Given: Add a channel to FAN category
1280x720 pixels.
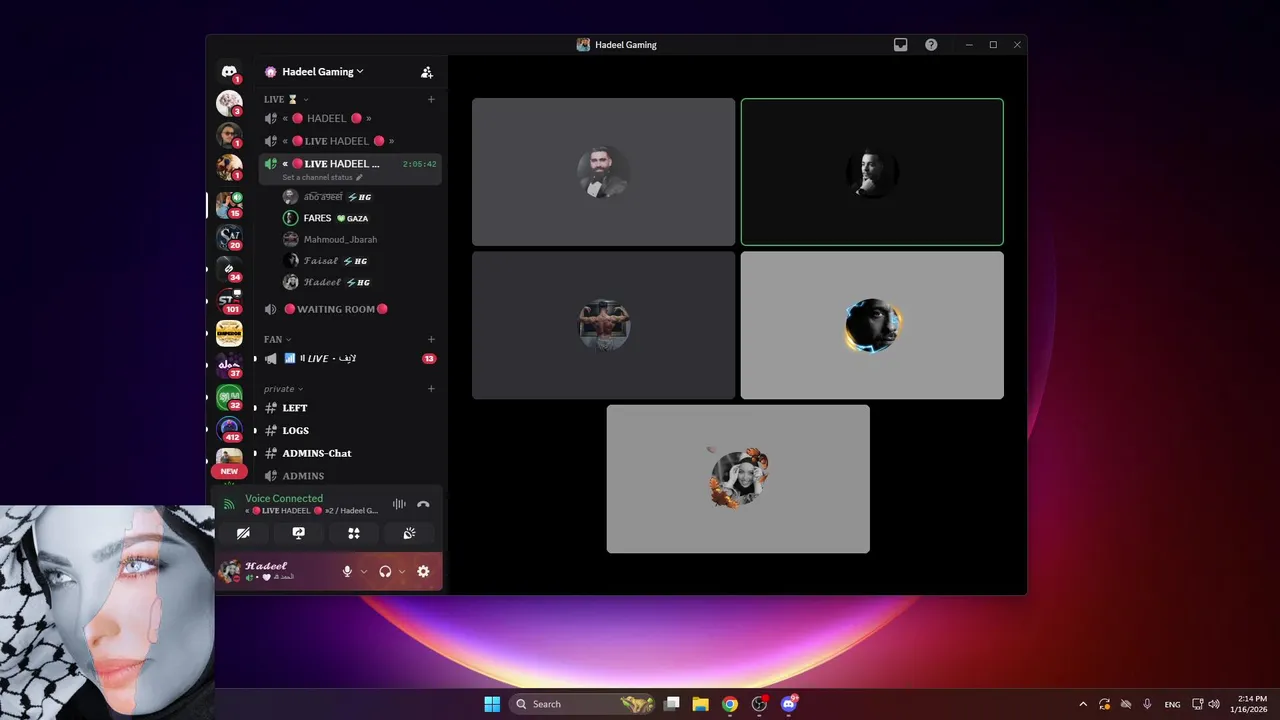Looking at the screenshot, I should click(431, 339).
